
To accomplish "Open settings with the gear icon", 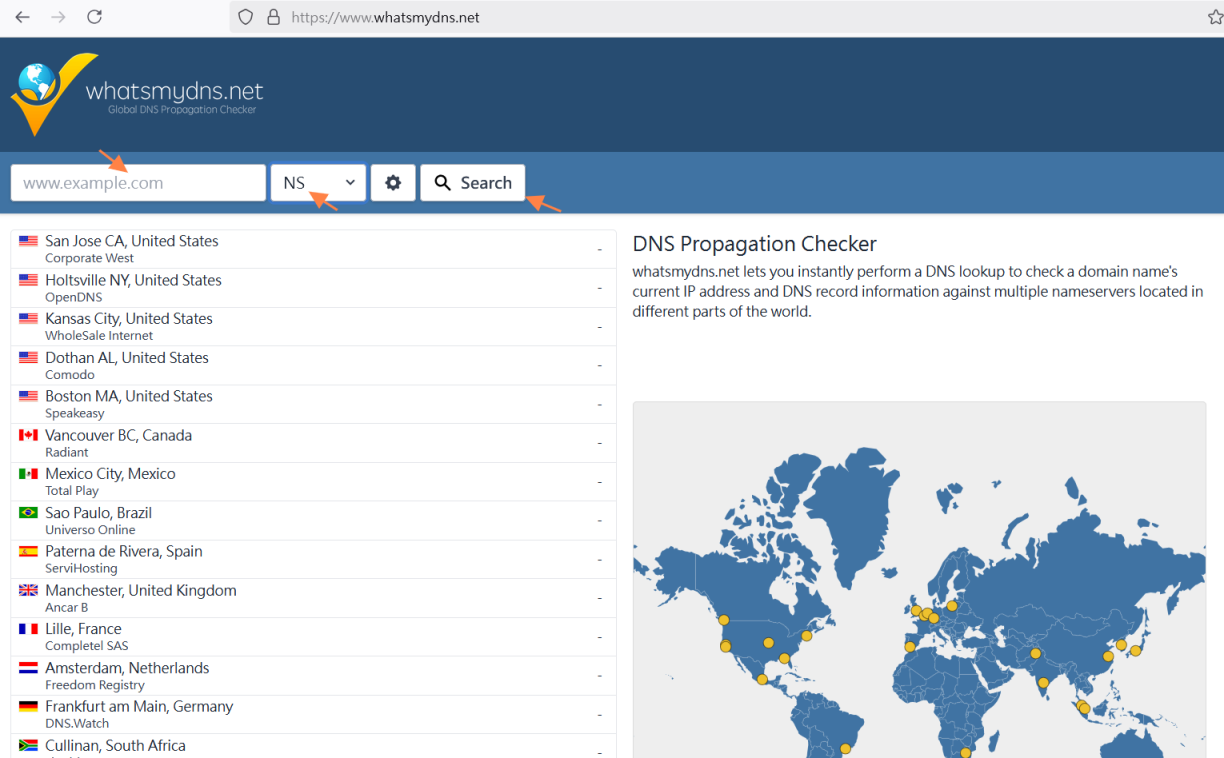I will click(393, 183).
